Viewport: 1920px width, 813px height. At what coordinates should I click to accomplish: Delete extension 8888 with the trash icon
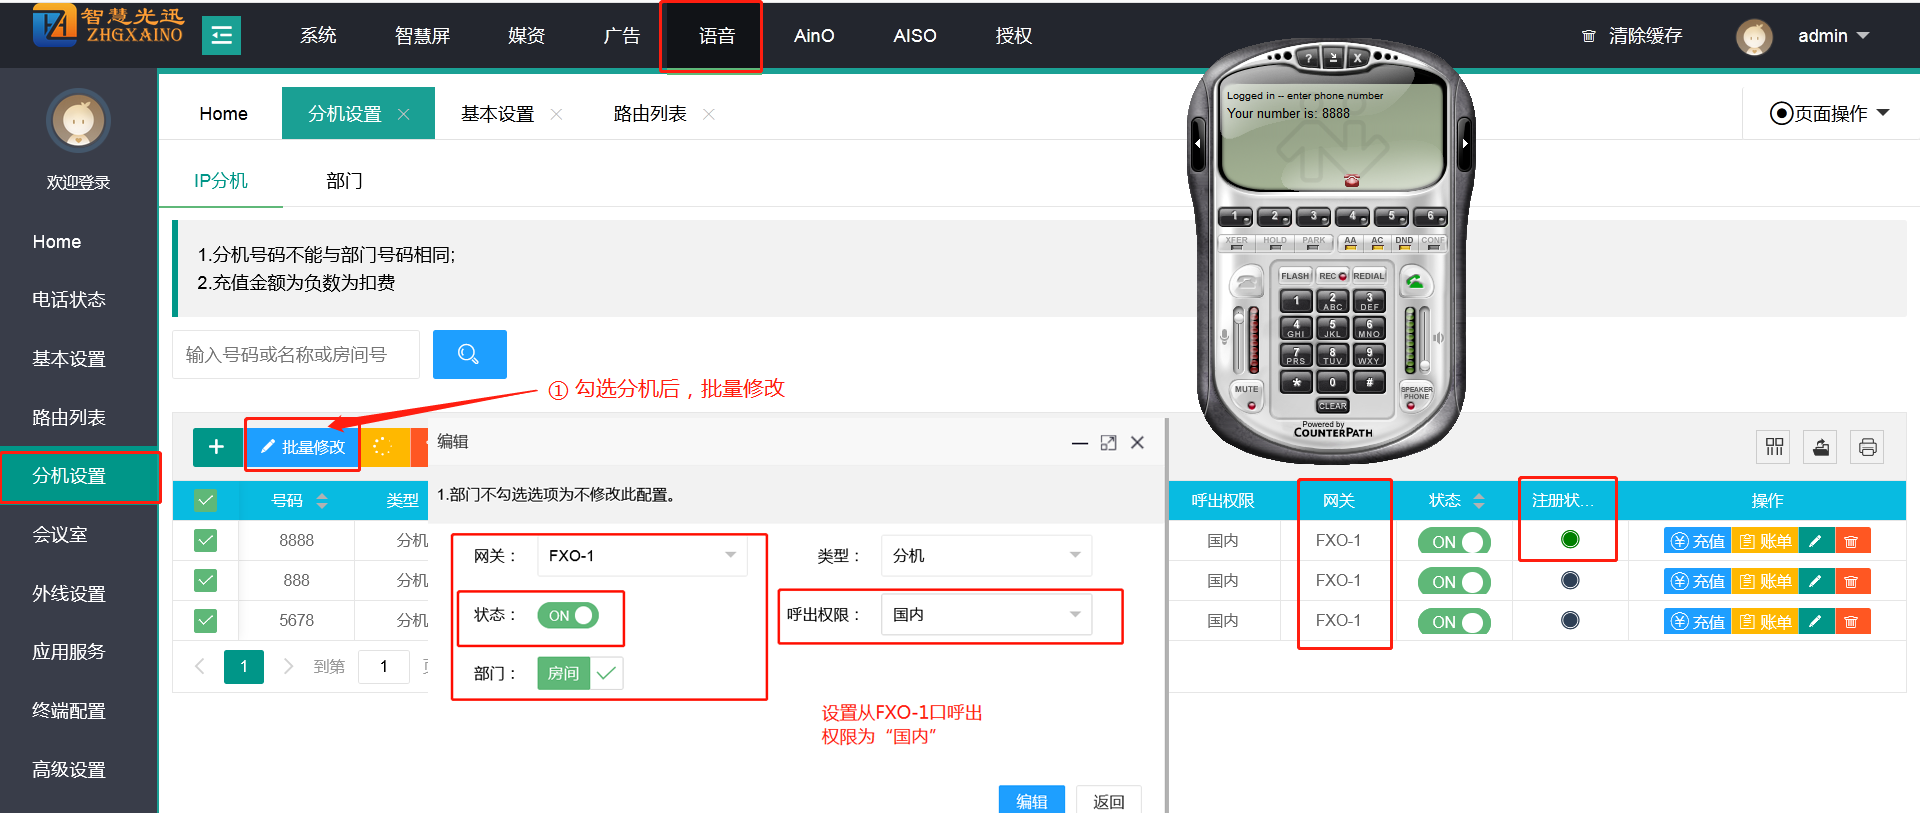1851,541
